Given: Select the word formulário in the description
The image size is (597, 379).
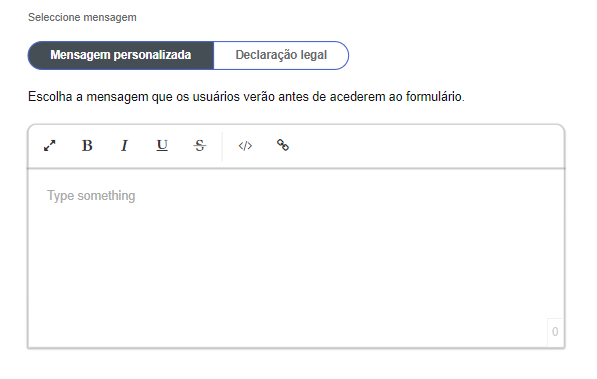Looking at the screenshot, I should [x=434, y=97].
